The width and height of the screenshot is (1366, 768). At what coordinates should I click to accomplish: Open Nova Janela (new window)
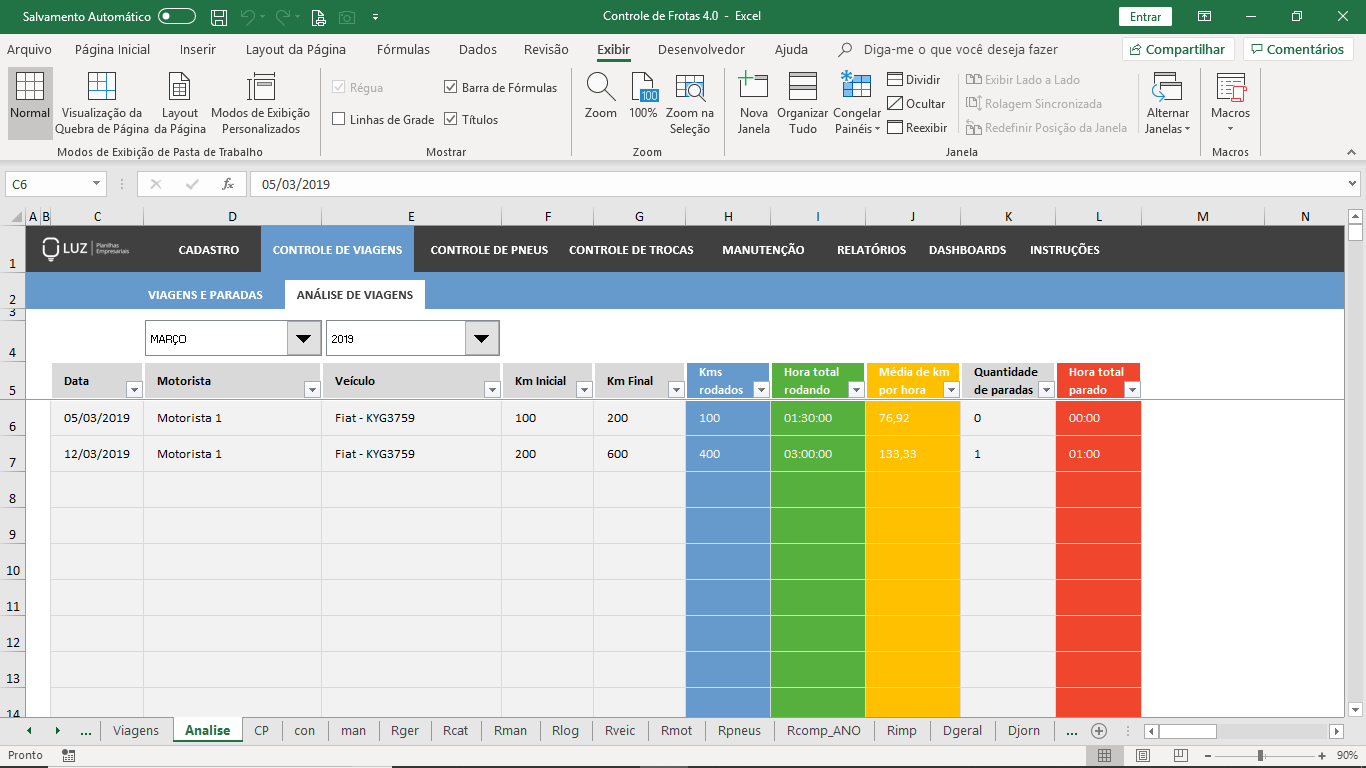[753, 87]
